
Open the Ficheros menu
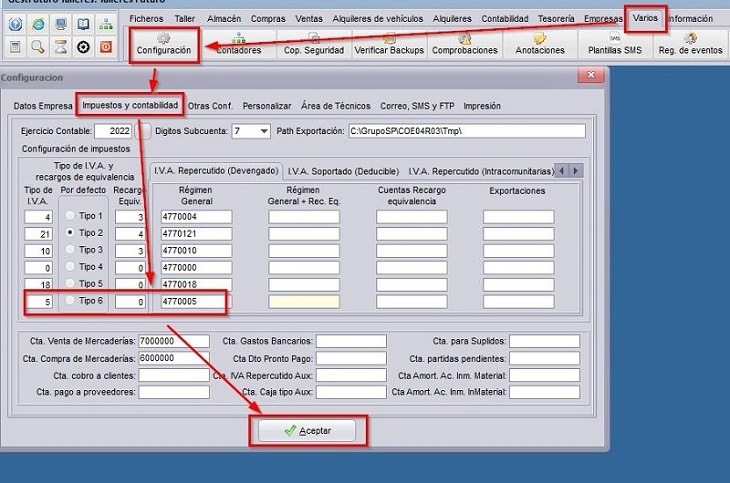point(146,19)
